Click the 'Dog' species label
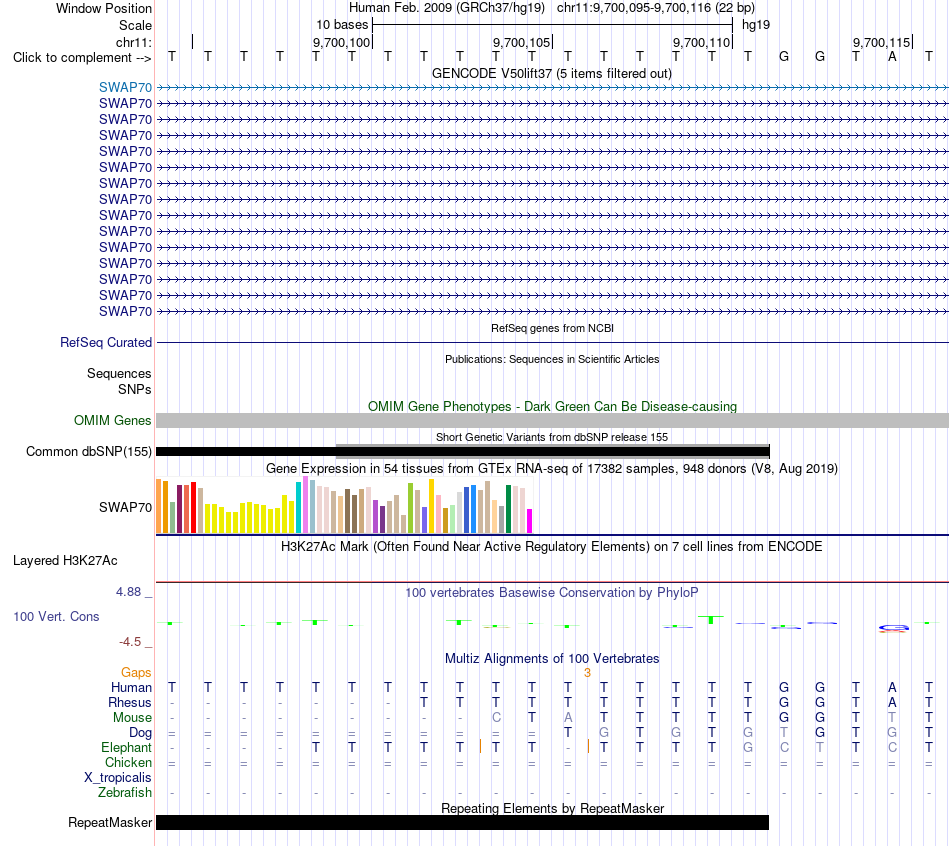The width and height of the screenshot is (950, 846). tap(140, 733)
